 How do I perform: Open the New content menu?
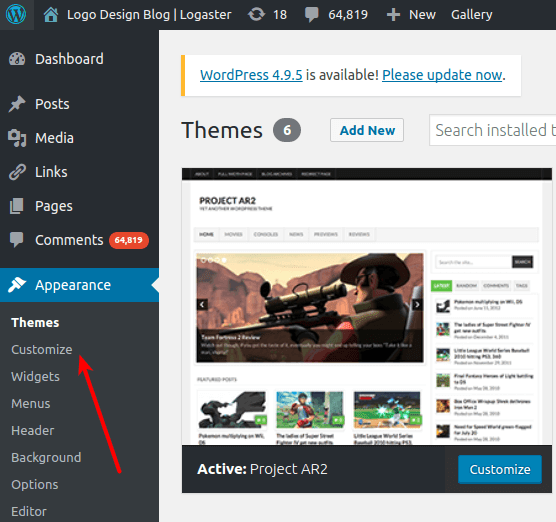[x=422, y=15]
